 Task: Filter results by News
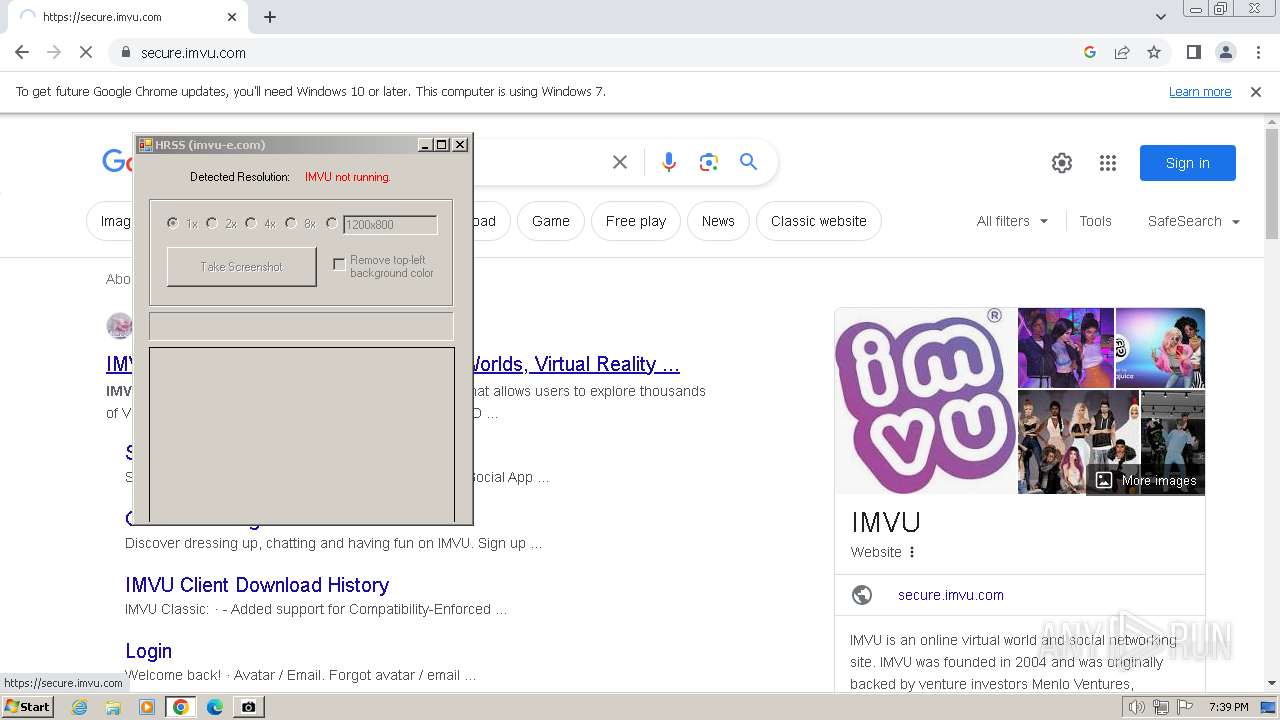point(718,221)
